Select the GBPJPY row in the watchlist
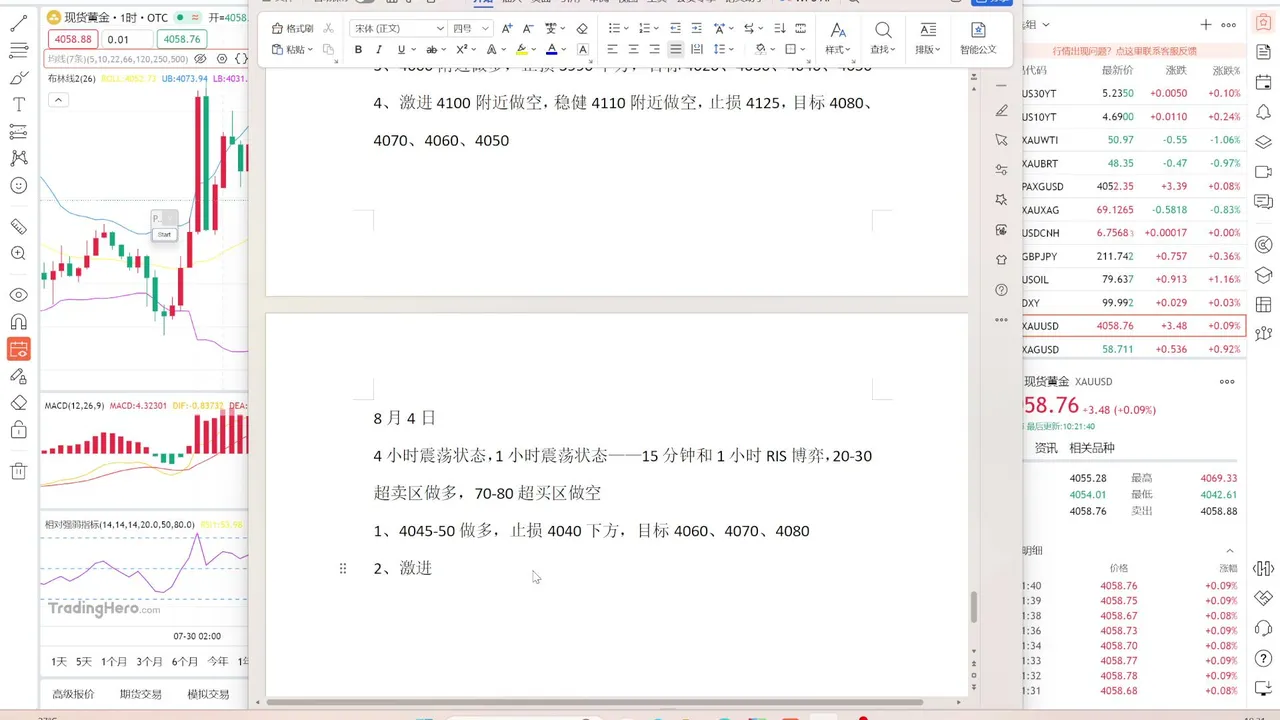1280x720 pixels. [1134, 256]
